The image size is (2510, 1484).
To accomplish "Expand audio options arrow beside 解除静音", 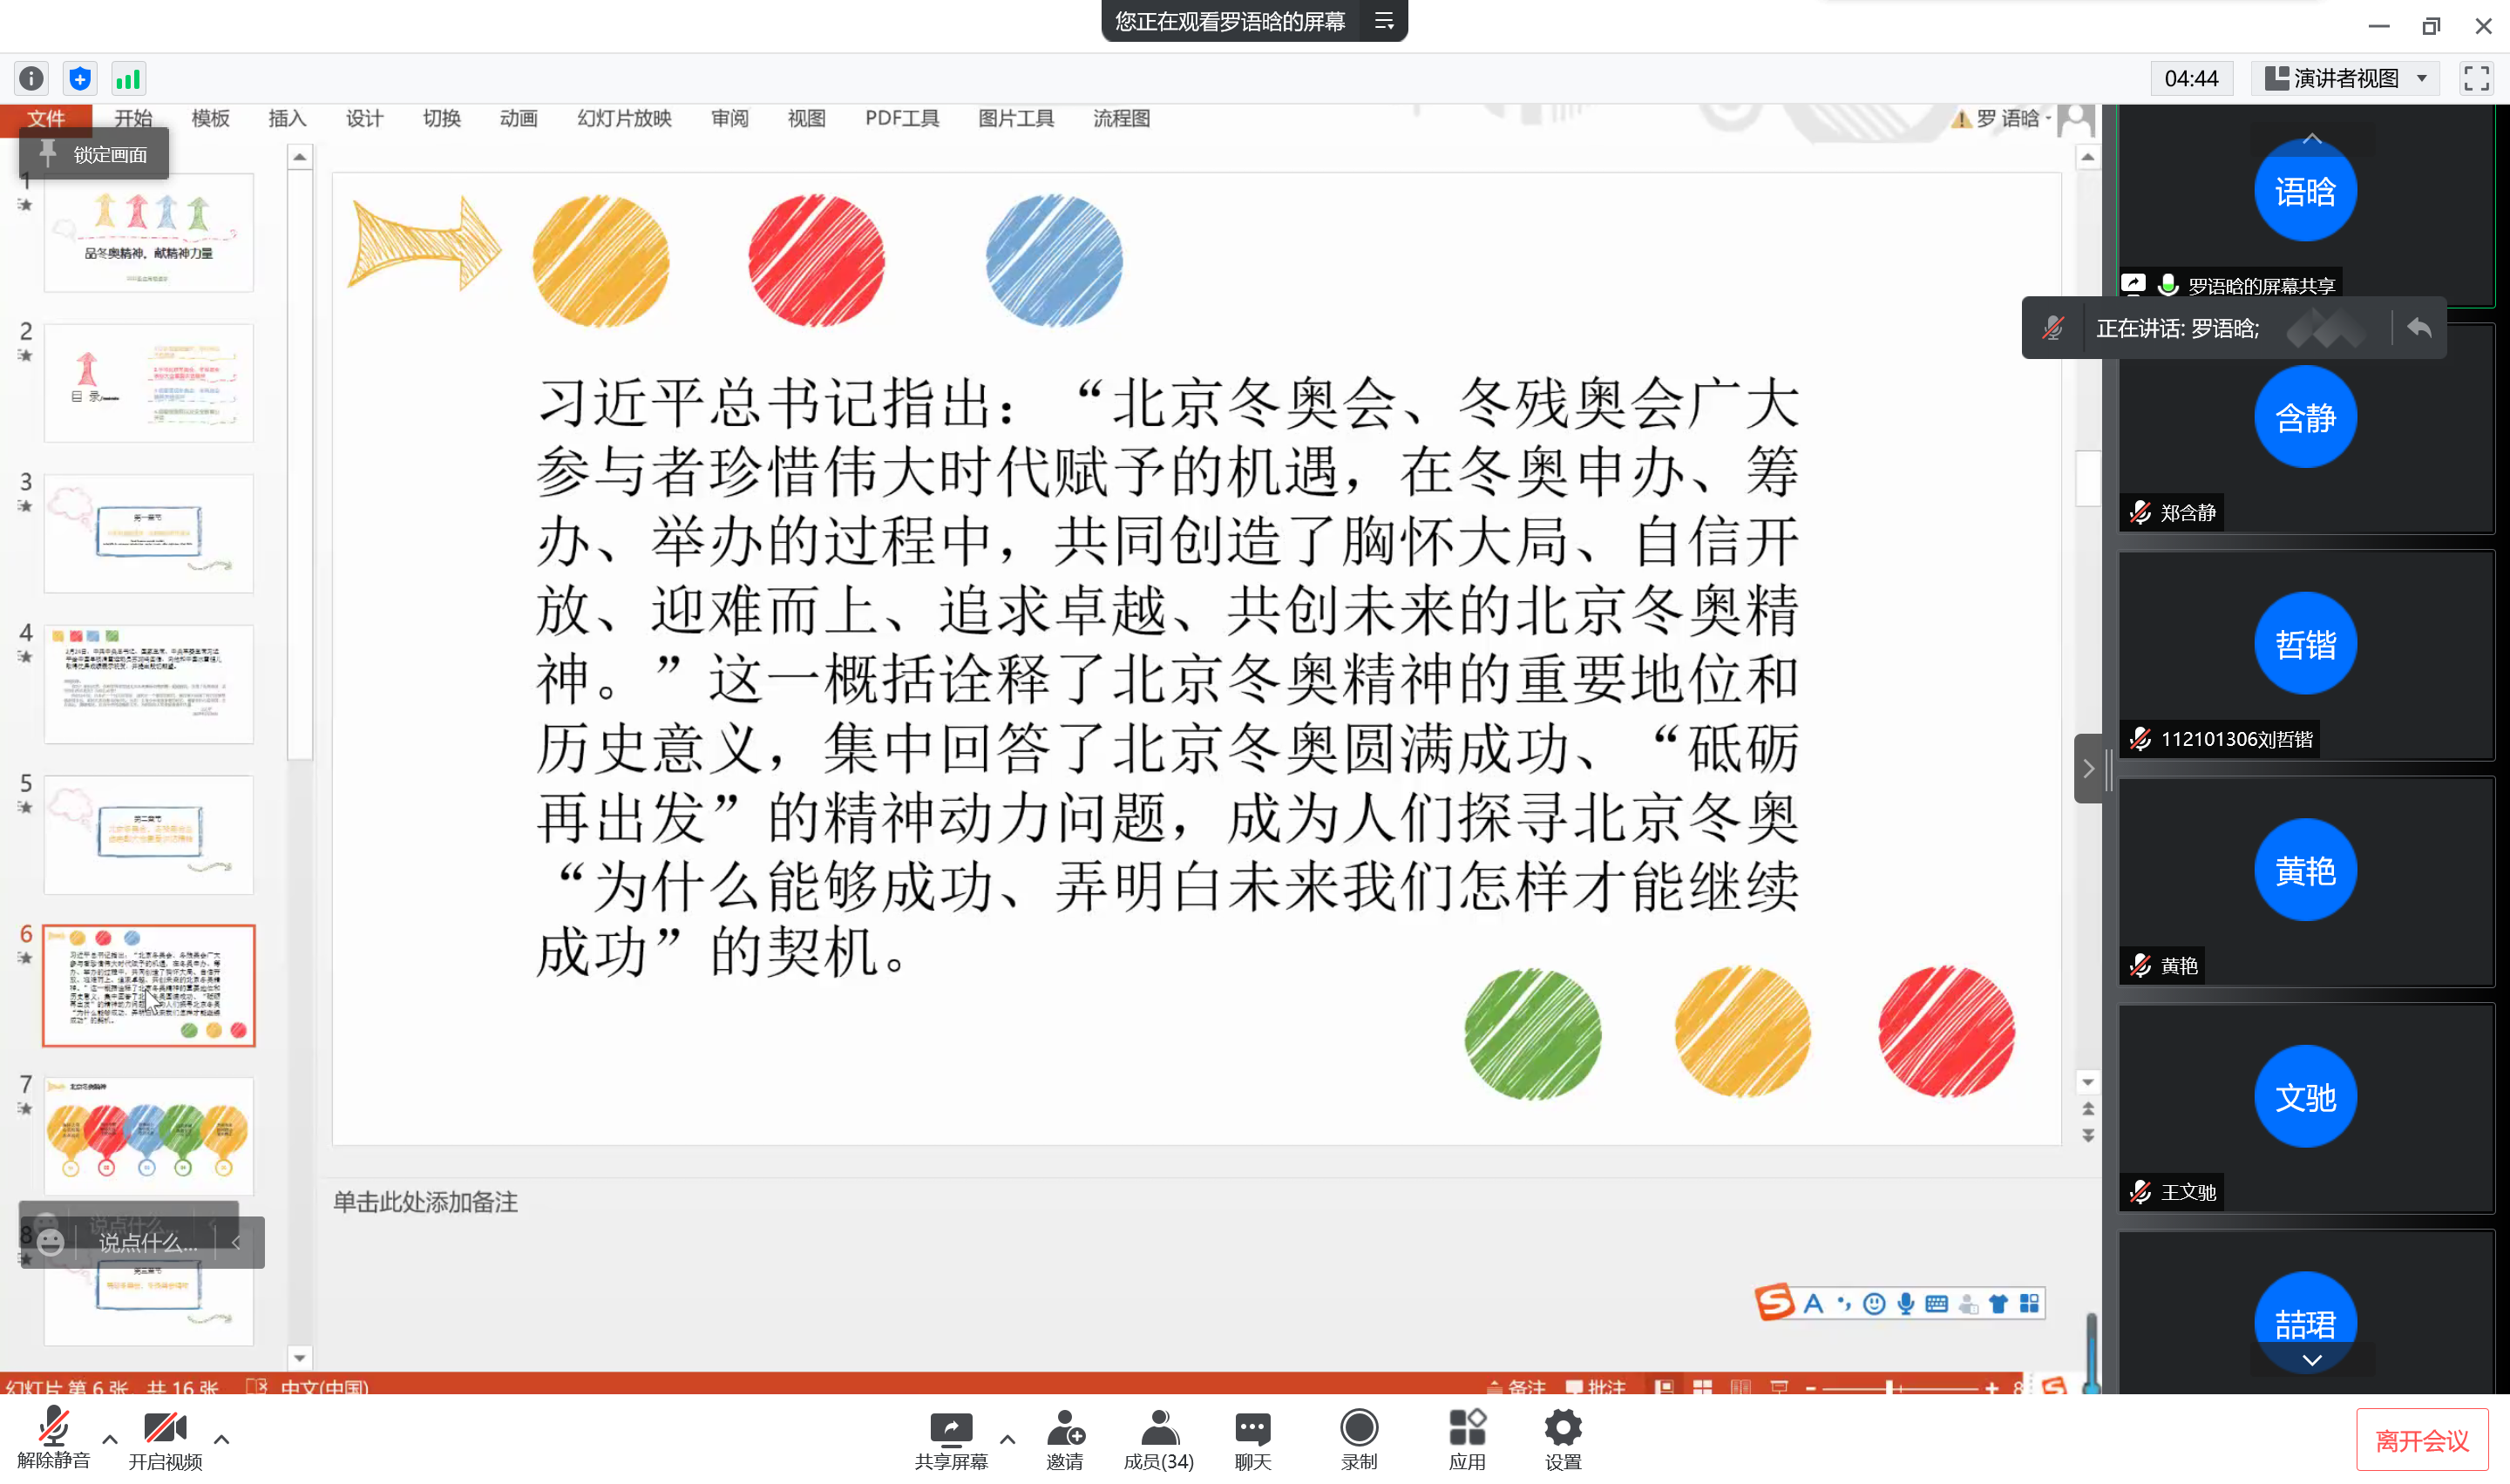I will pos(110,1440).
